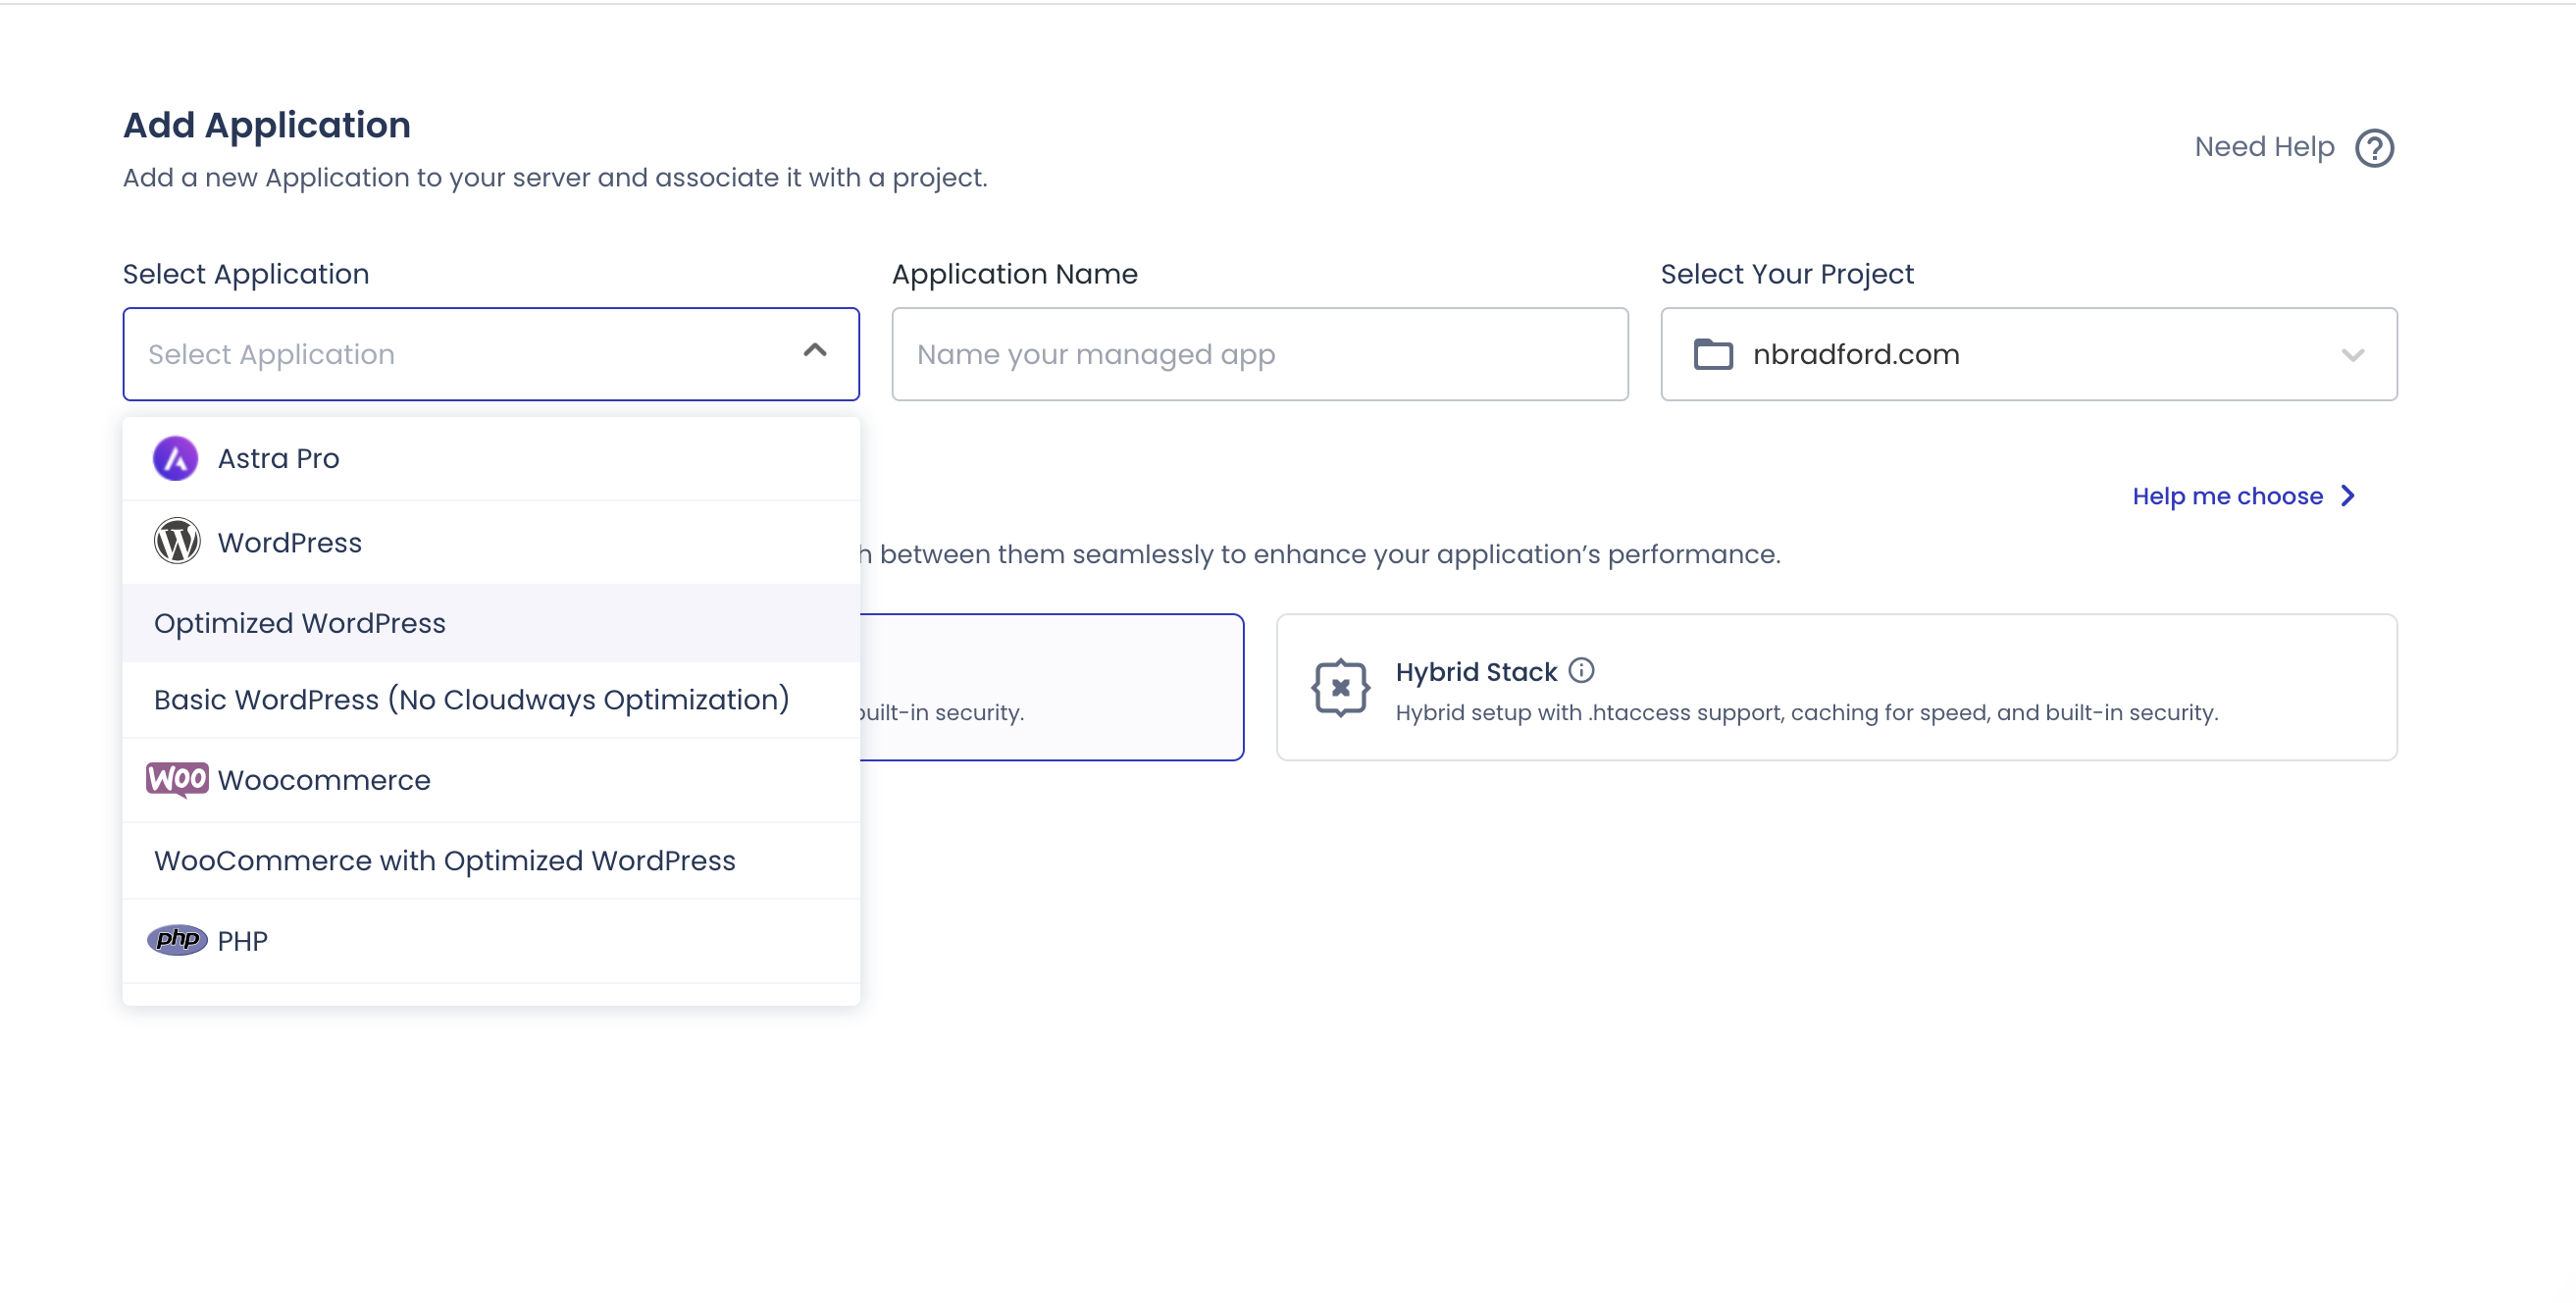Select the Astra Pro application icon
The image size is (2576, 1303).
tap(176, 459)
